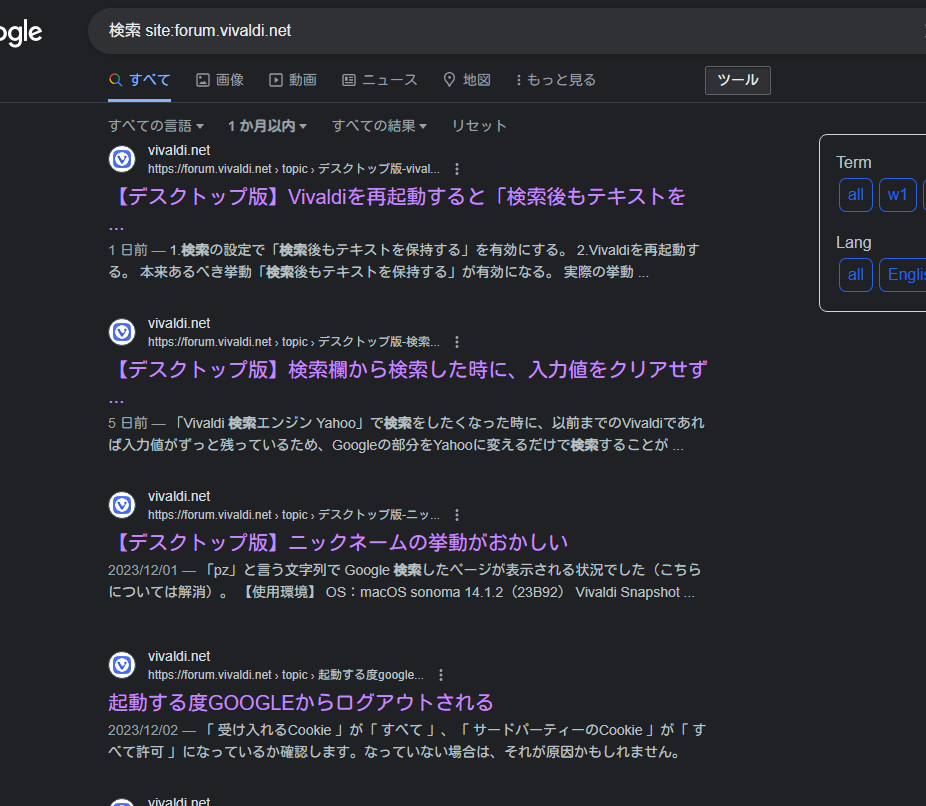This screenshot has height=806, width=926.
Task: Switch to the 画像 images tab
Action: click(220, 80)
